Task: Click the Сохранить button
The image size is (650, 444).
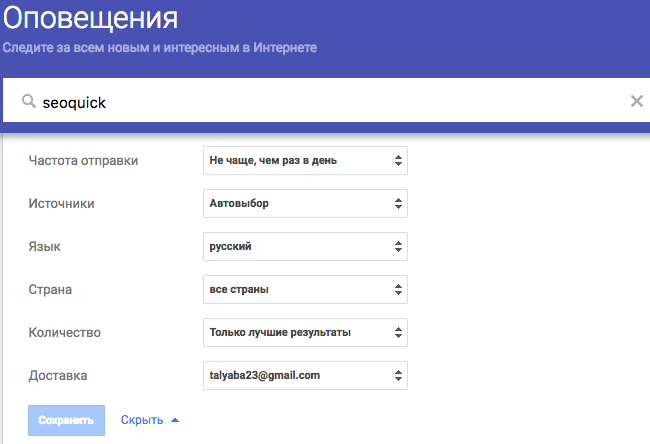Action: tap(66, 420)
